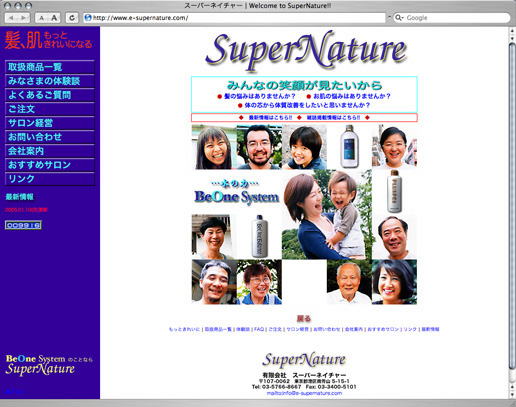Viewport: 516px width, 407px height.
Task: Click photo of elderly woman with glasses
Action: pyautogui.click(x=259, y=282)
